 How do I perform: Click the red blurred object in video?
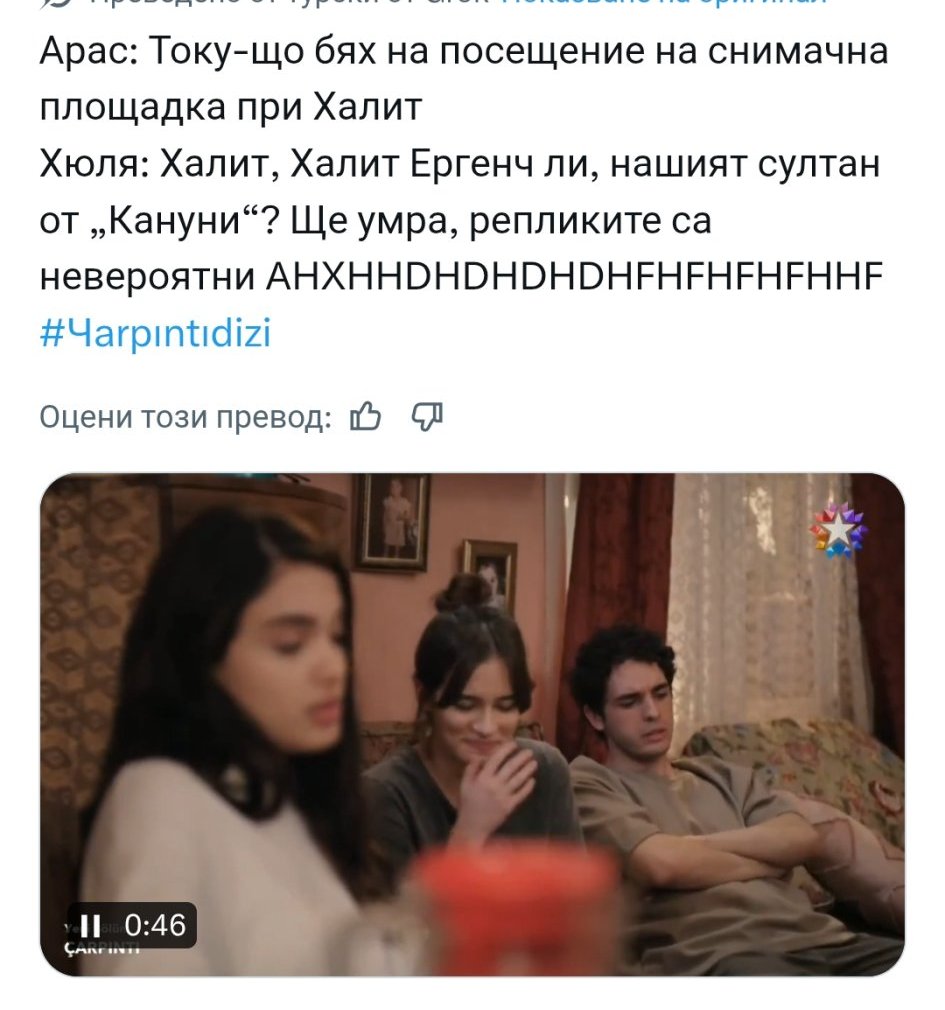pyautogui.click(x=515, y=908)
